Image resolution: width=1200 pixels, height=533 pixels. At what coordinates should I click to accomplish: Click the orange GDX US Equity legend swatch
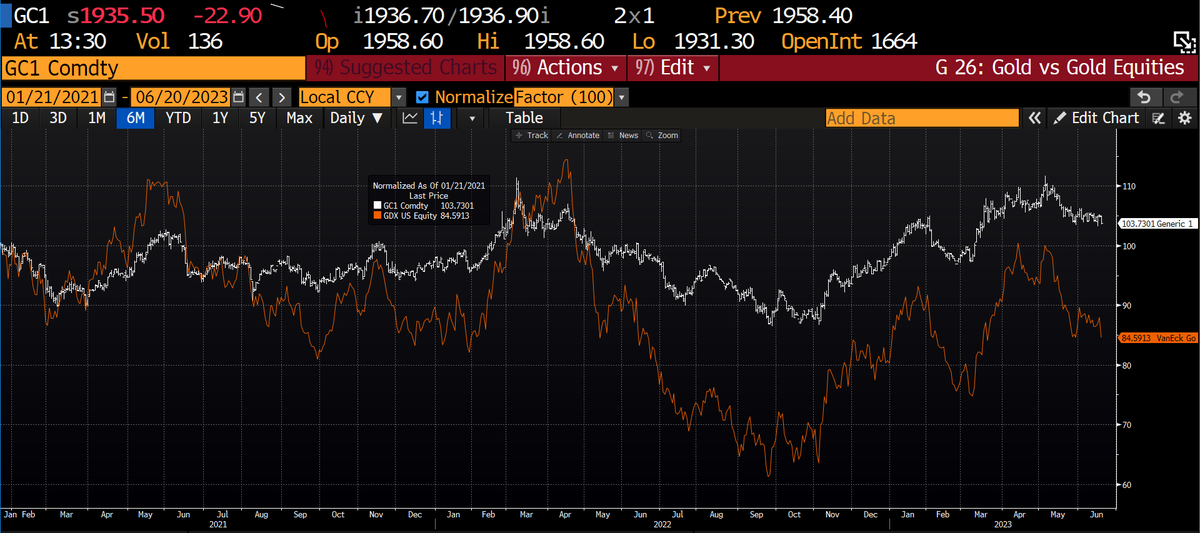point(378,214)
